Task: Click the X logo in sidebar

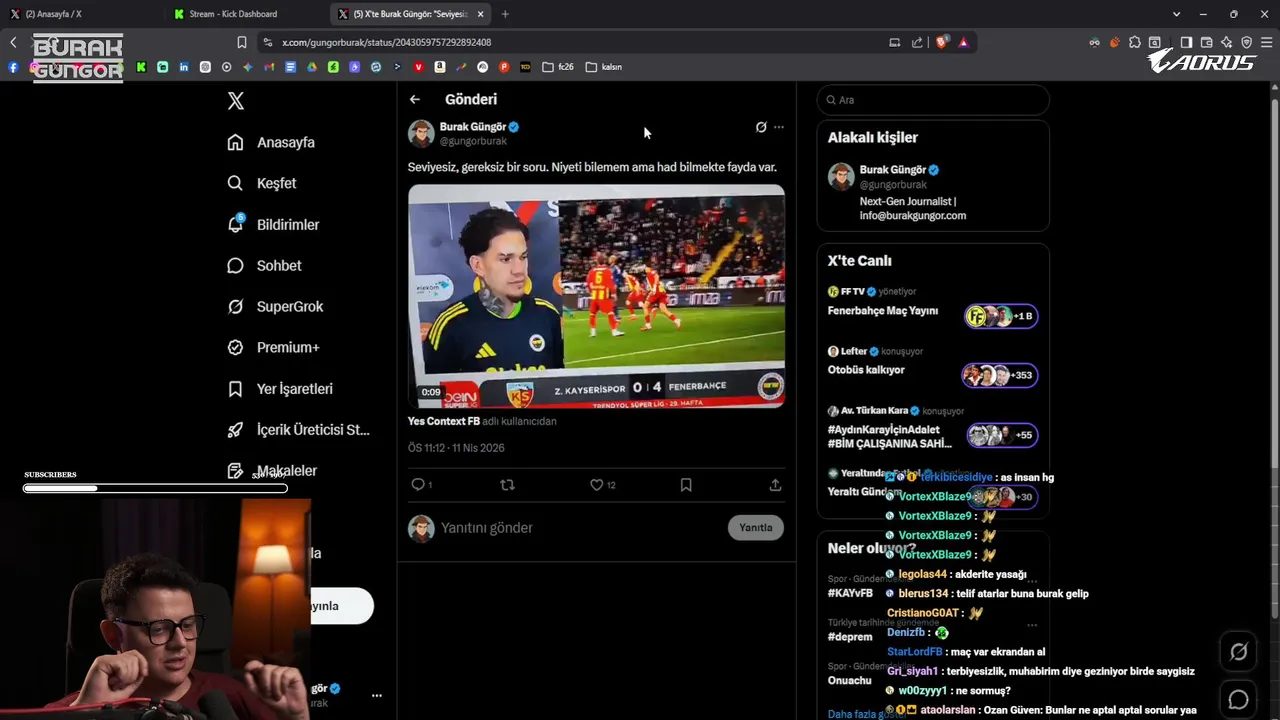Action: pos(236,101)
